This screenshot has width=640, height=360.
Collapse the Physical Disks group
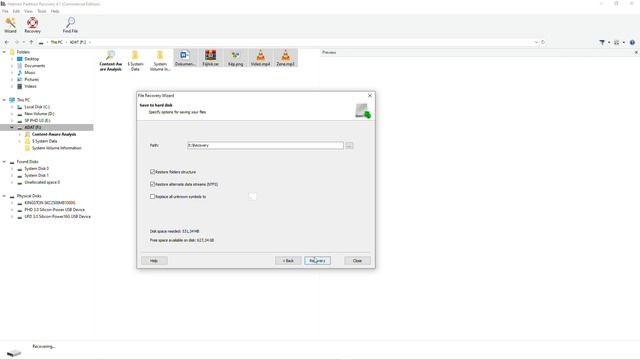(x=4, y=196)
